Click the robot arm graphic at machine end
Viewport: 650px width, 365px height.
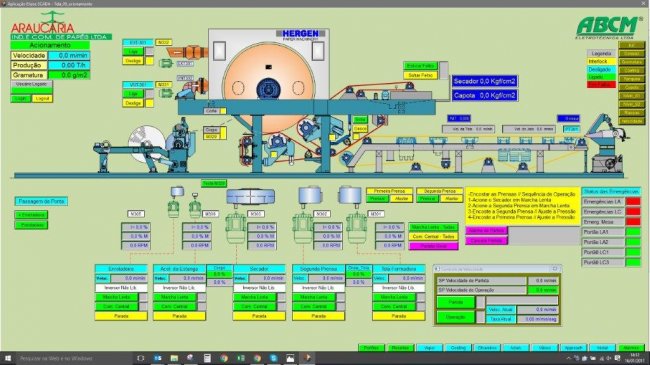[605, 143]
